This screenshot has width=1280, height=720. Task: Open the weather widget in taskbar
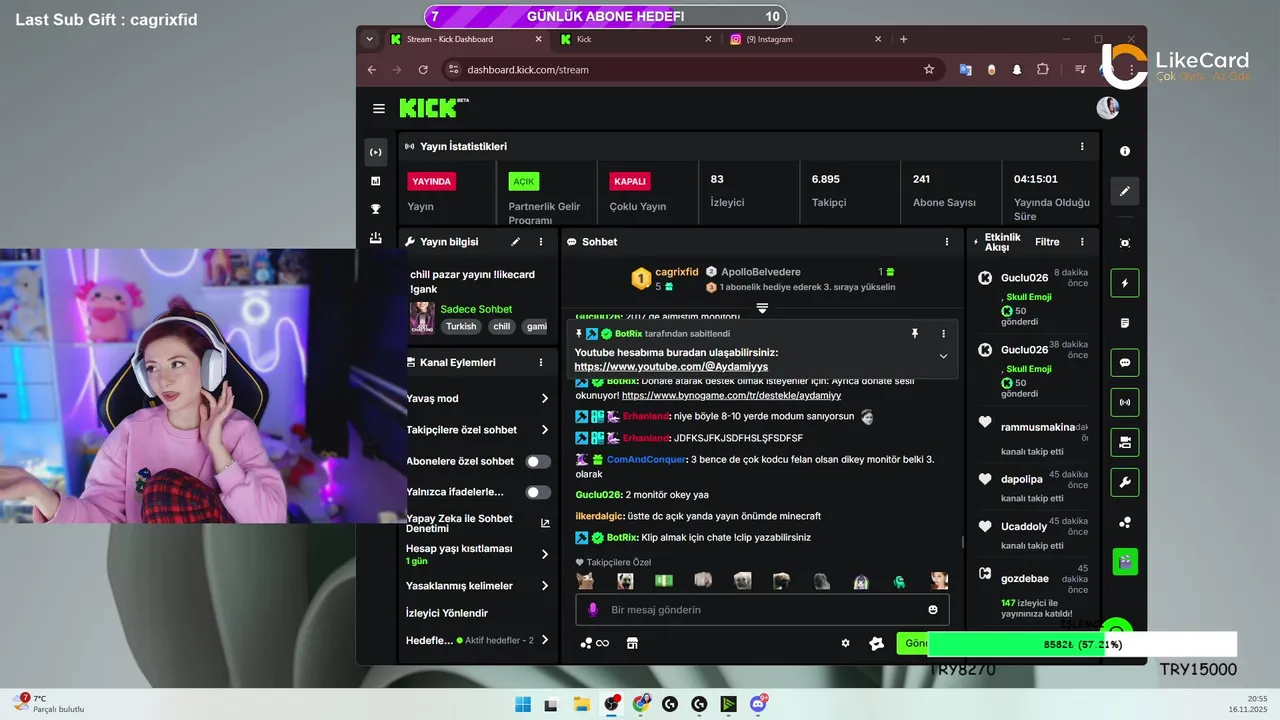[x=50, y=703]
